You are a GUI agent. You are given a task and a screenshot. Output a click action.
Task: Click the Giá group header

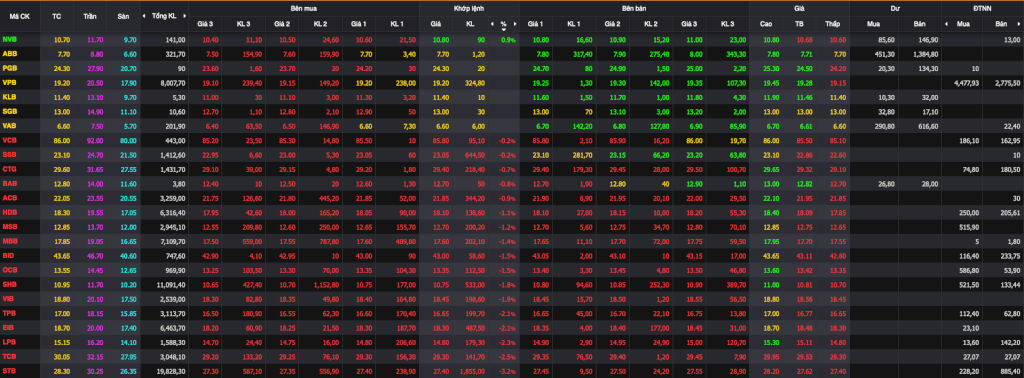tap(799, 8)
